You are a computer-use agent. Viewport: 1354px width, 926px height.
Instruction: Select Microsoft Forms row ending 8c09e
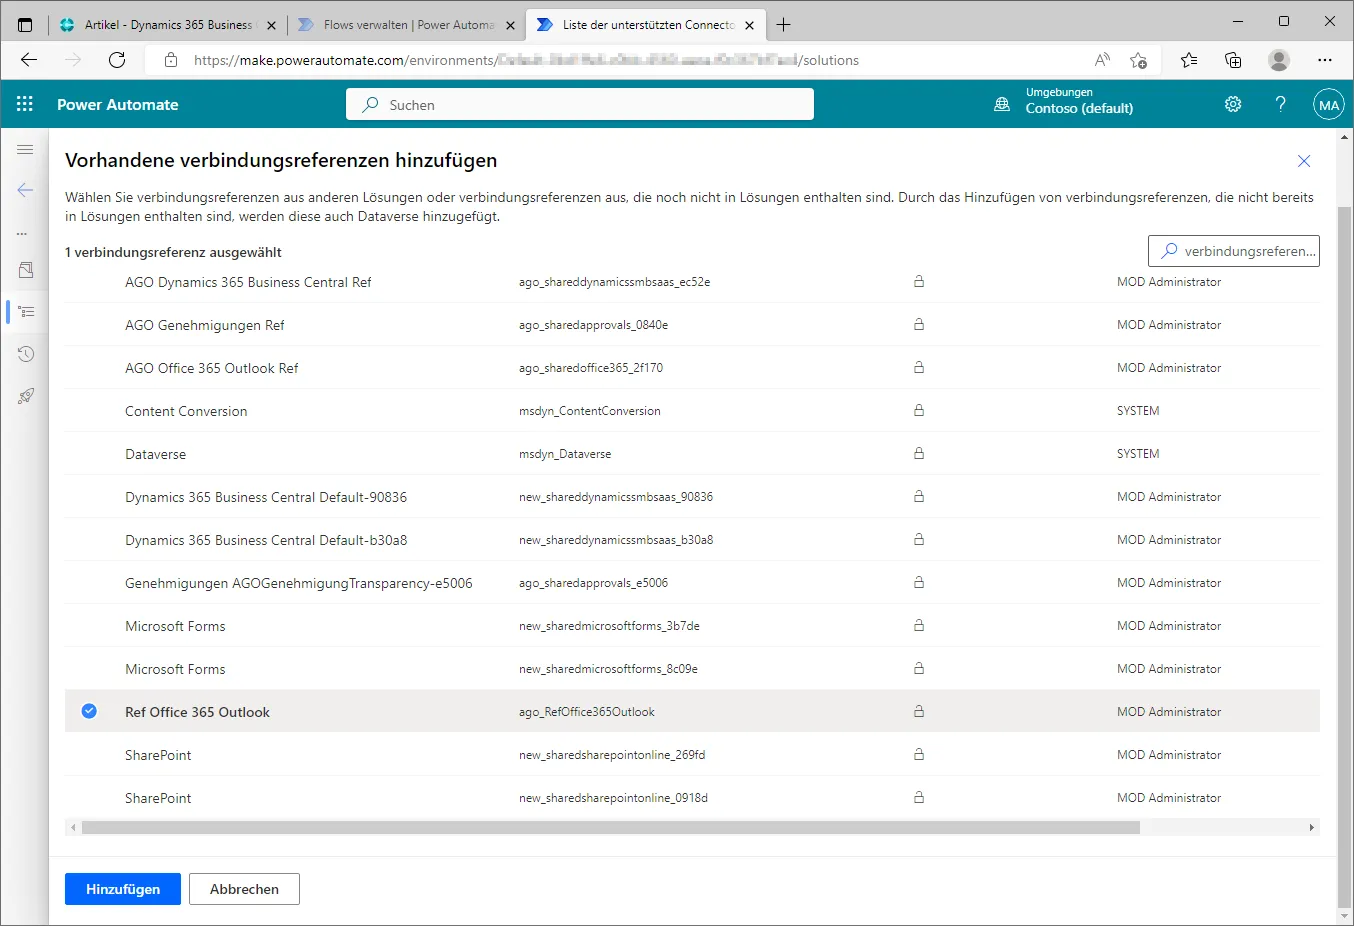(692, 669)
